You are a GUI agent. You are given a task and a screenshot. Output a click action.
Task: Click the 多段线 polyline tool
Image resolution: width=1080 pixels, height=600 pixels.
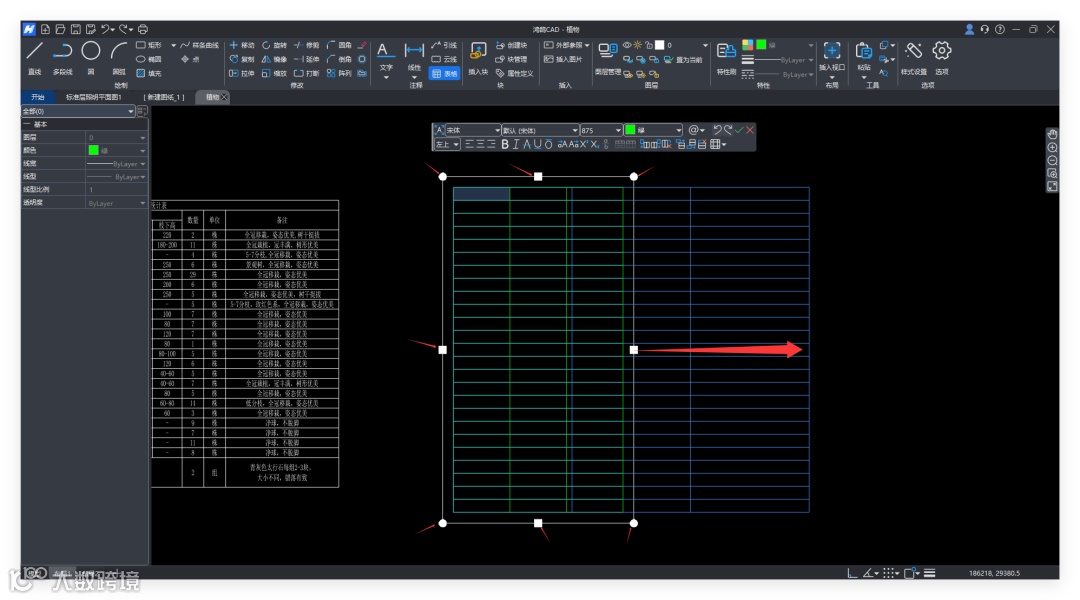62,52
